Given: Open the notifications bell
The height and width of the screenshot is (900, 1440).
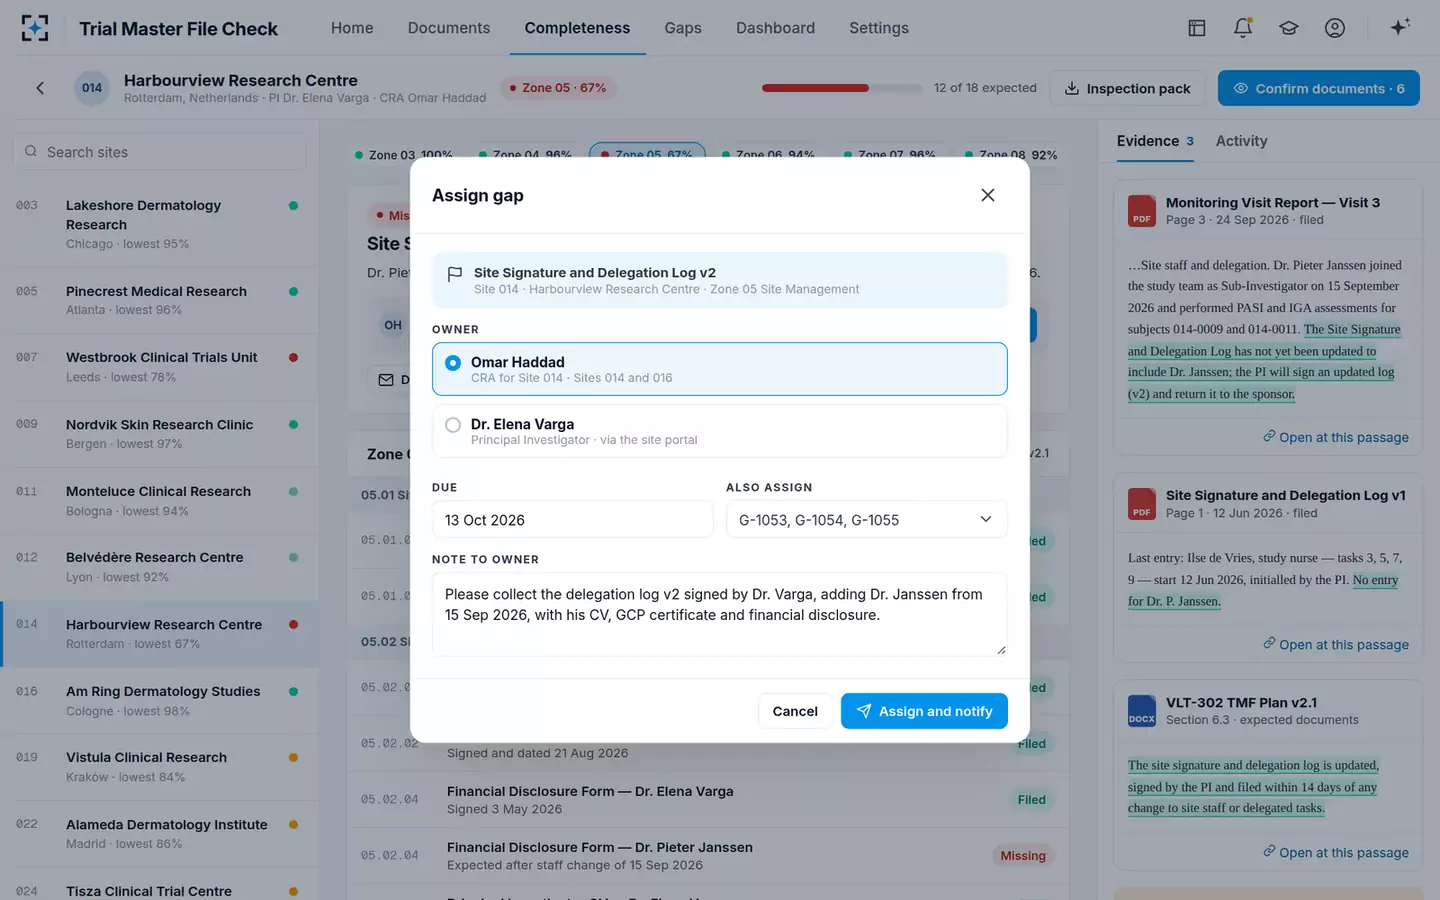Looking at the screenshot, I should click(x=1243, y=28).
